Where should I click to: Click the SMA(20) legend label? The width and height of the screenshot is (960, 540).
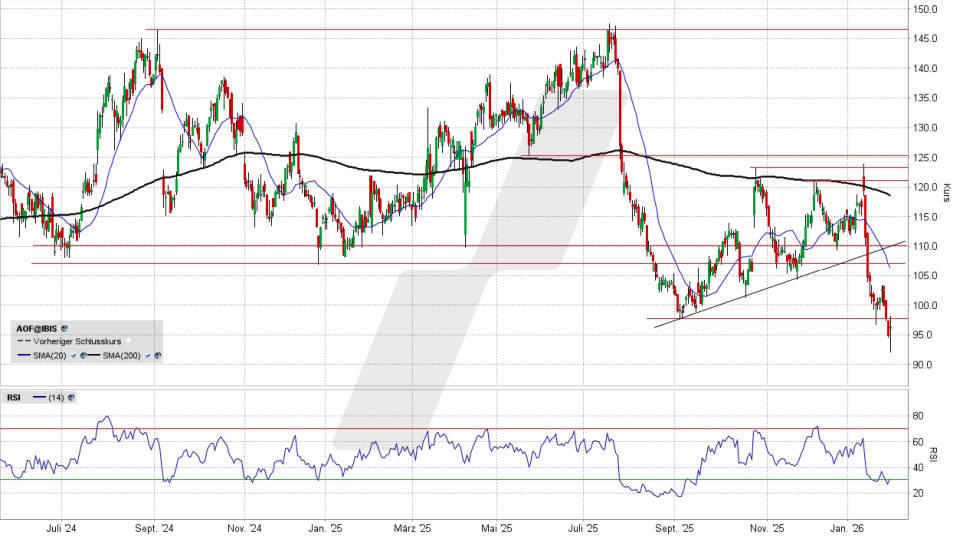[50, 355]
